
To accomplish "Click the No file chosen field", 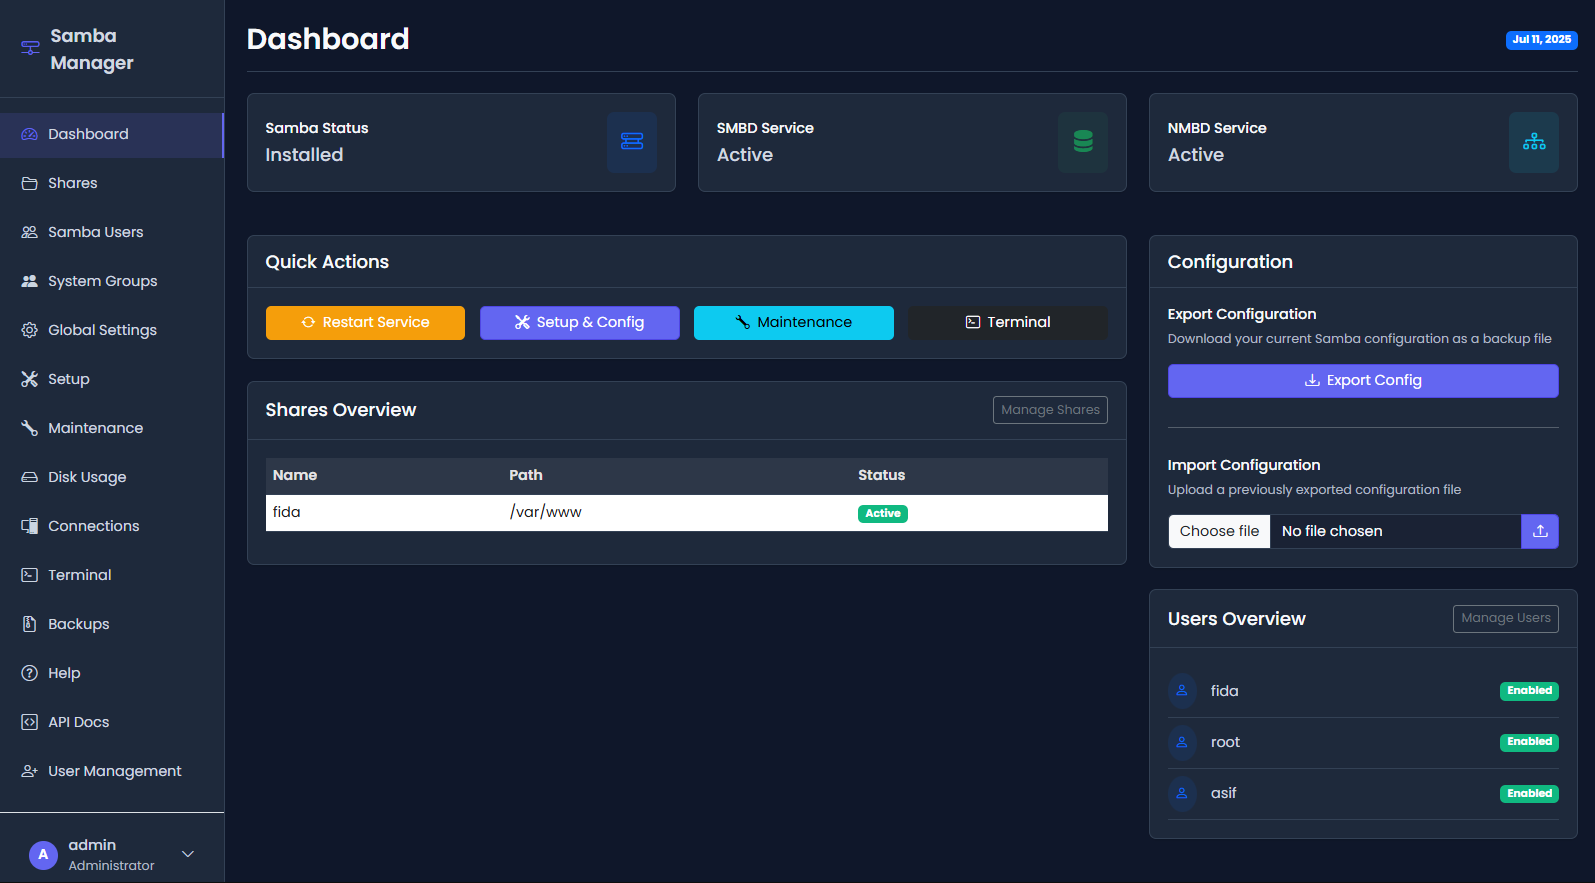I will [x=1395, y=531].
